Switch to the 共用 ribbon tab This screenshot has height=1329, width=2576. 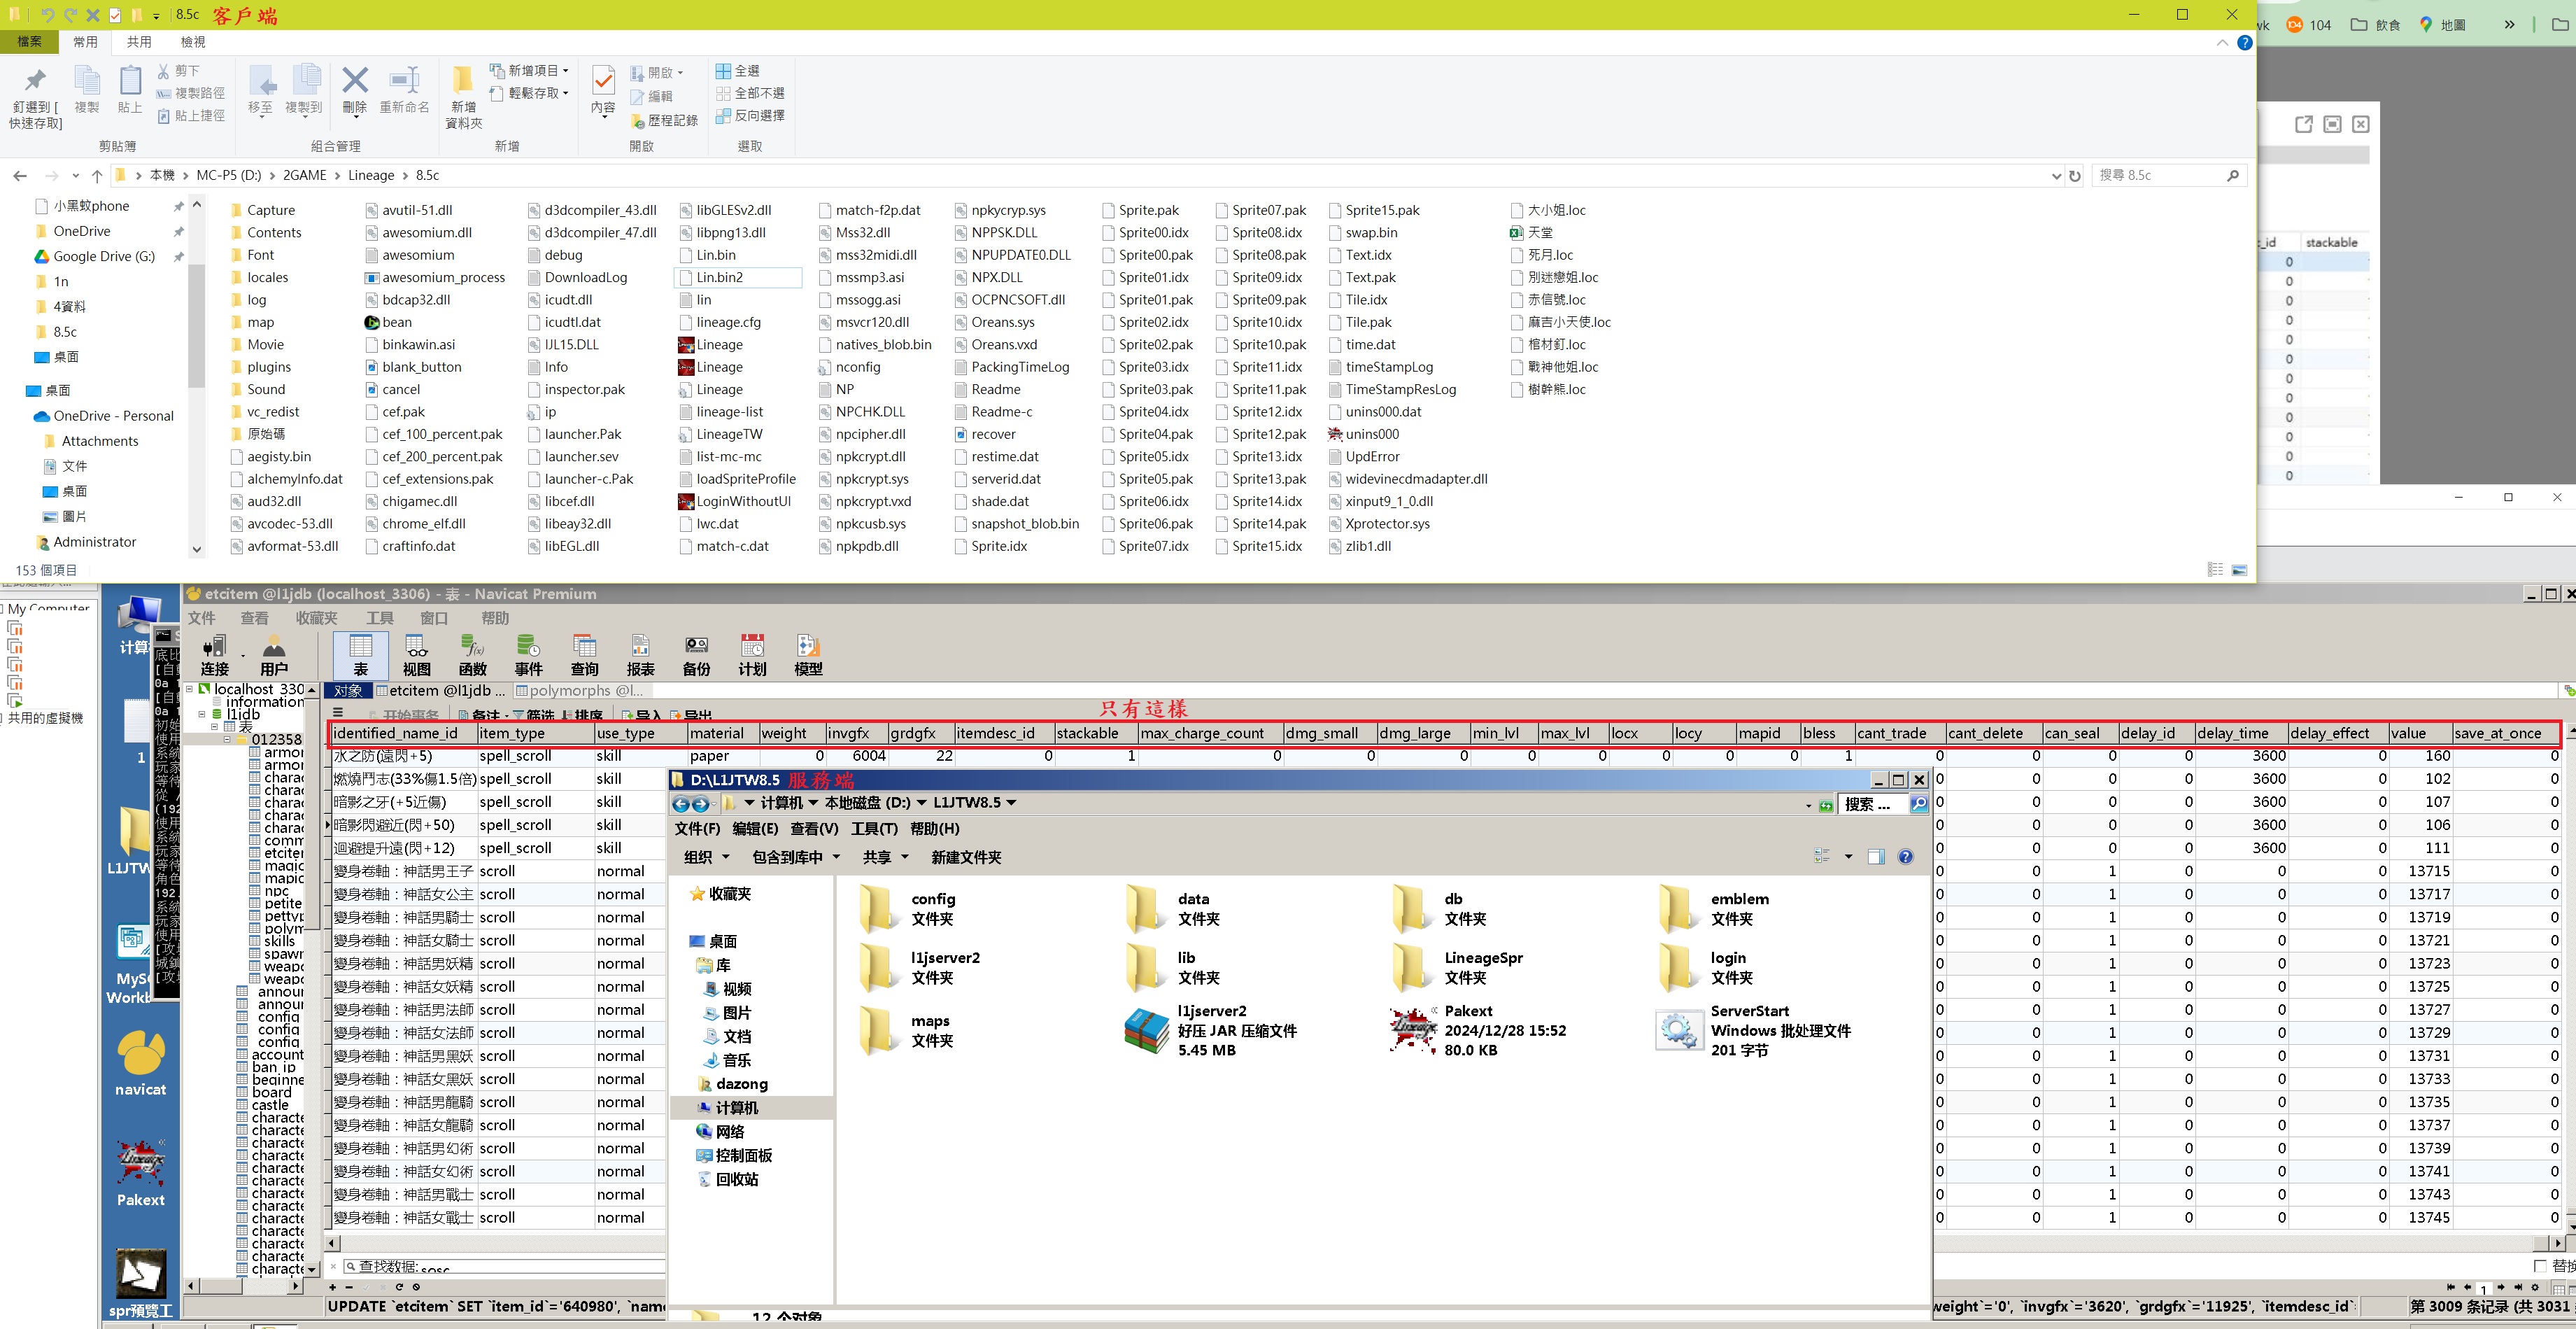point(139,42)
